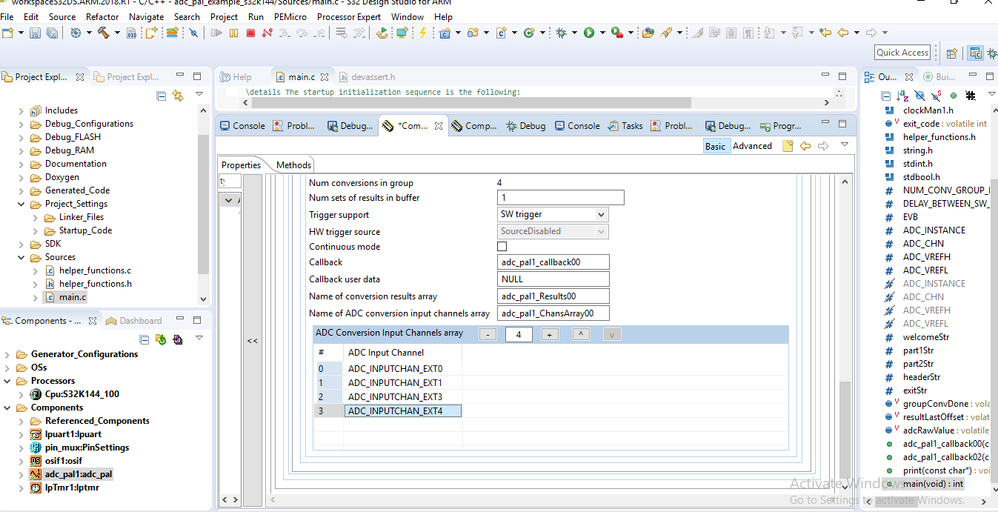Collapse the Processors node
998x512 pixels.
(x=7, y=381)
